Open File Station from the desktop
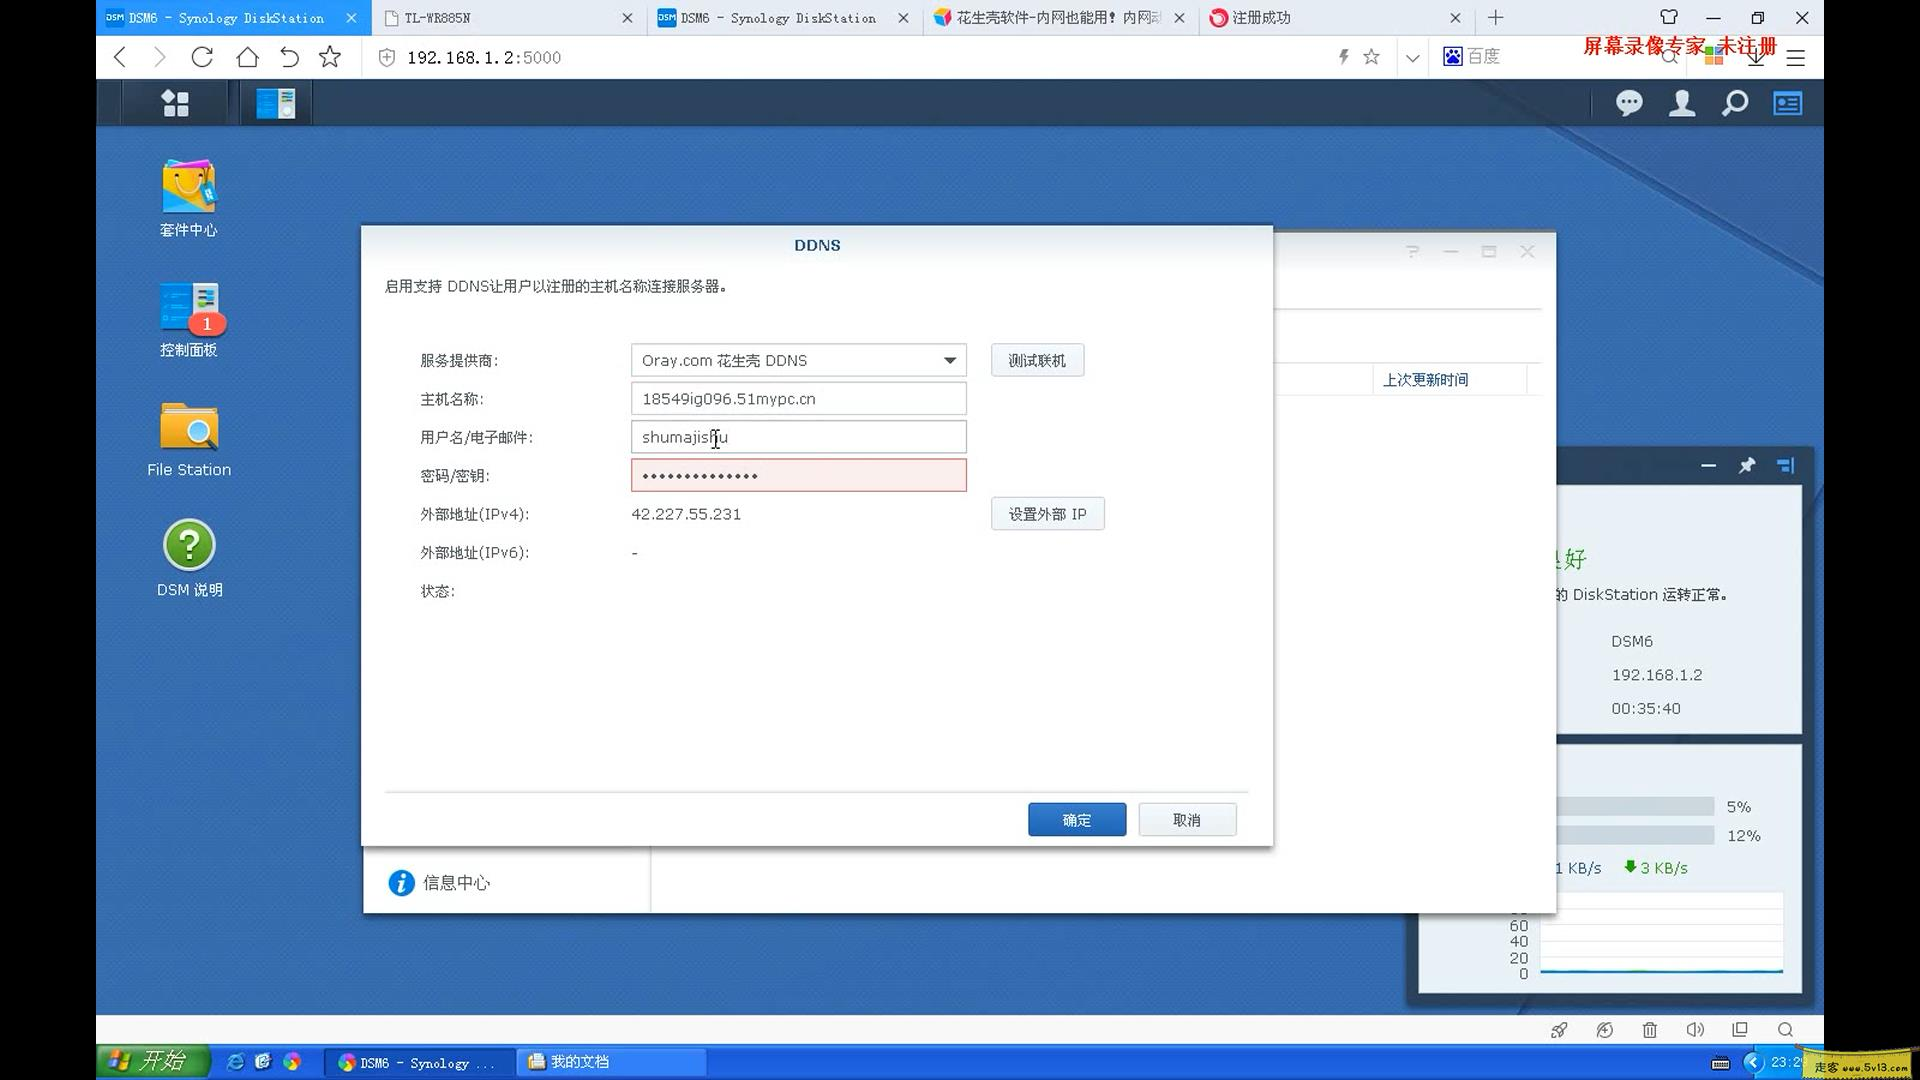 tap(188, 430)
